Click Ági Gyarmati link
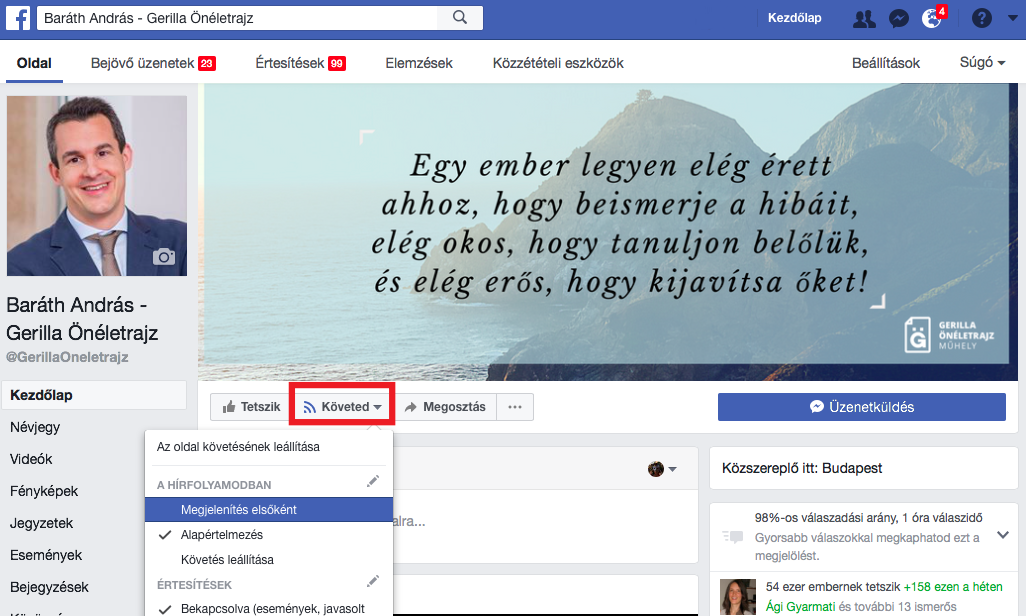The width and height of the screenshot is (1026, 616). [800, 606]
